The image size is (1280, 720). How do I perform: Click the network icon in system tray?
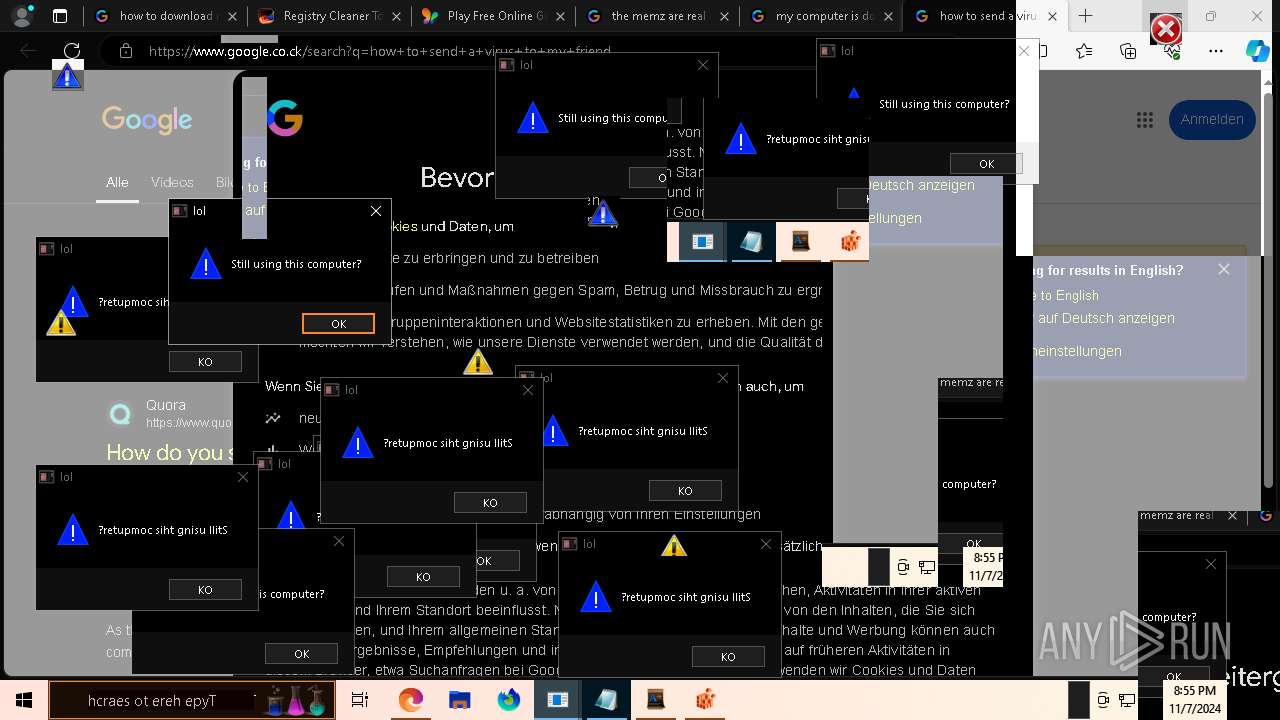tap(1127, 700)
